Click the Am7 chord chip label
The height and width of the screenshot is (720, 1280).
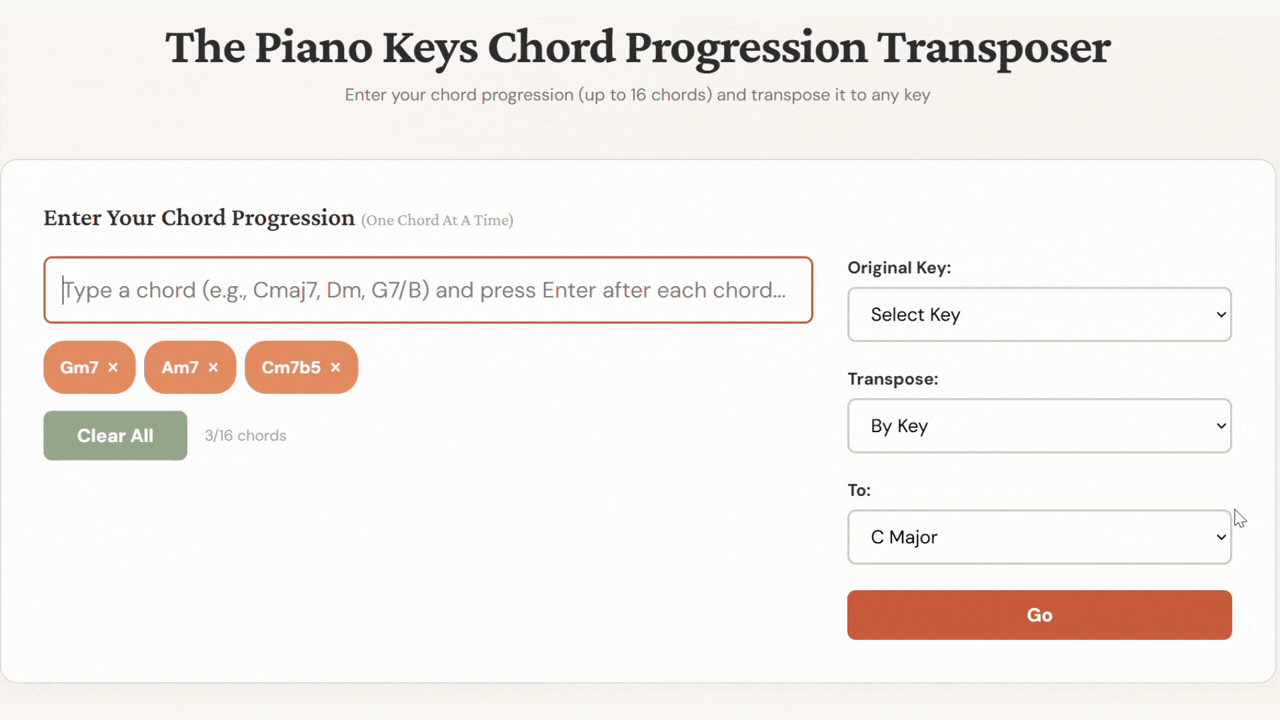[180, 368]
